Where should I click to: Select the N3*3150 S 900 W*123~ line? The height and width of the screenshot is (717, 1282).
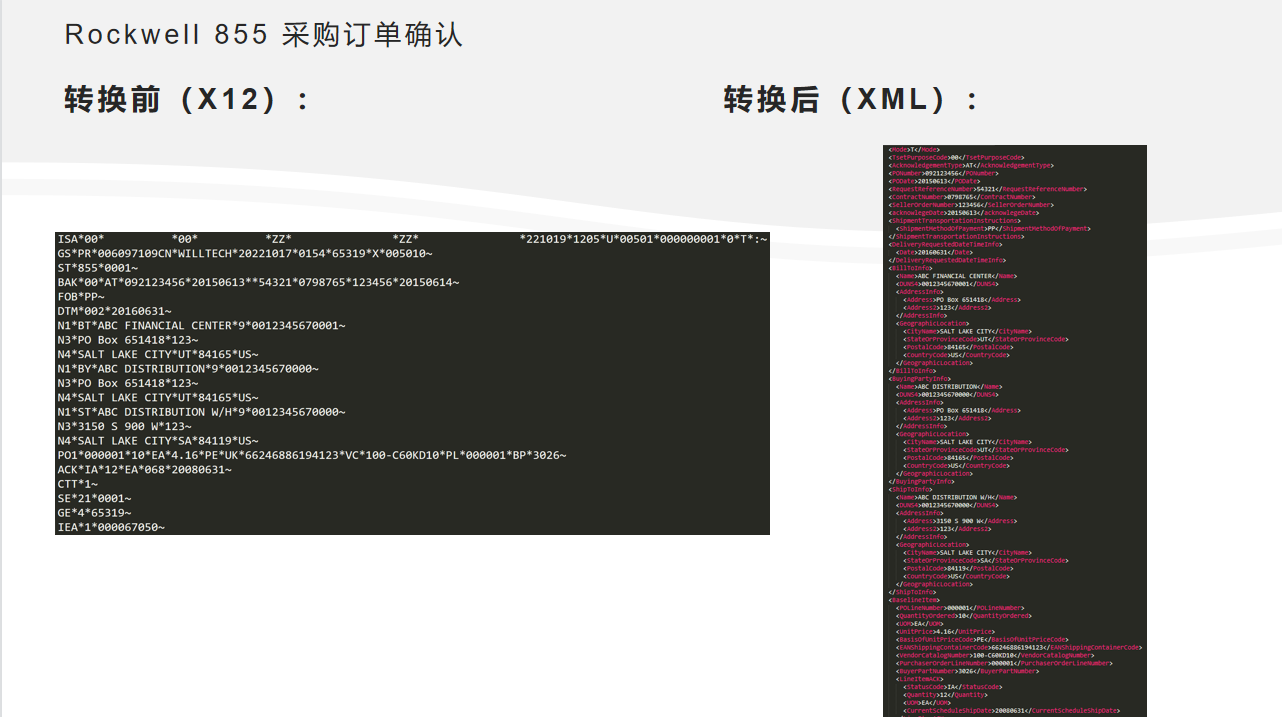[x=124, y=426]
